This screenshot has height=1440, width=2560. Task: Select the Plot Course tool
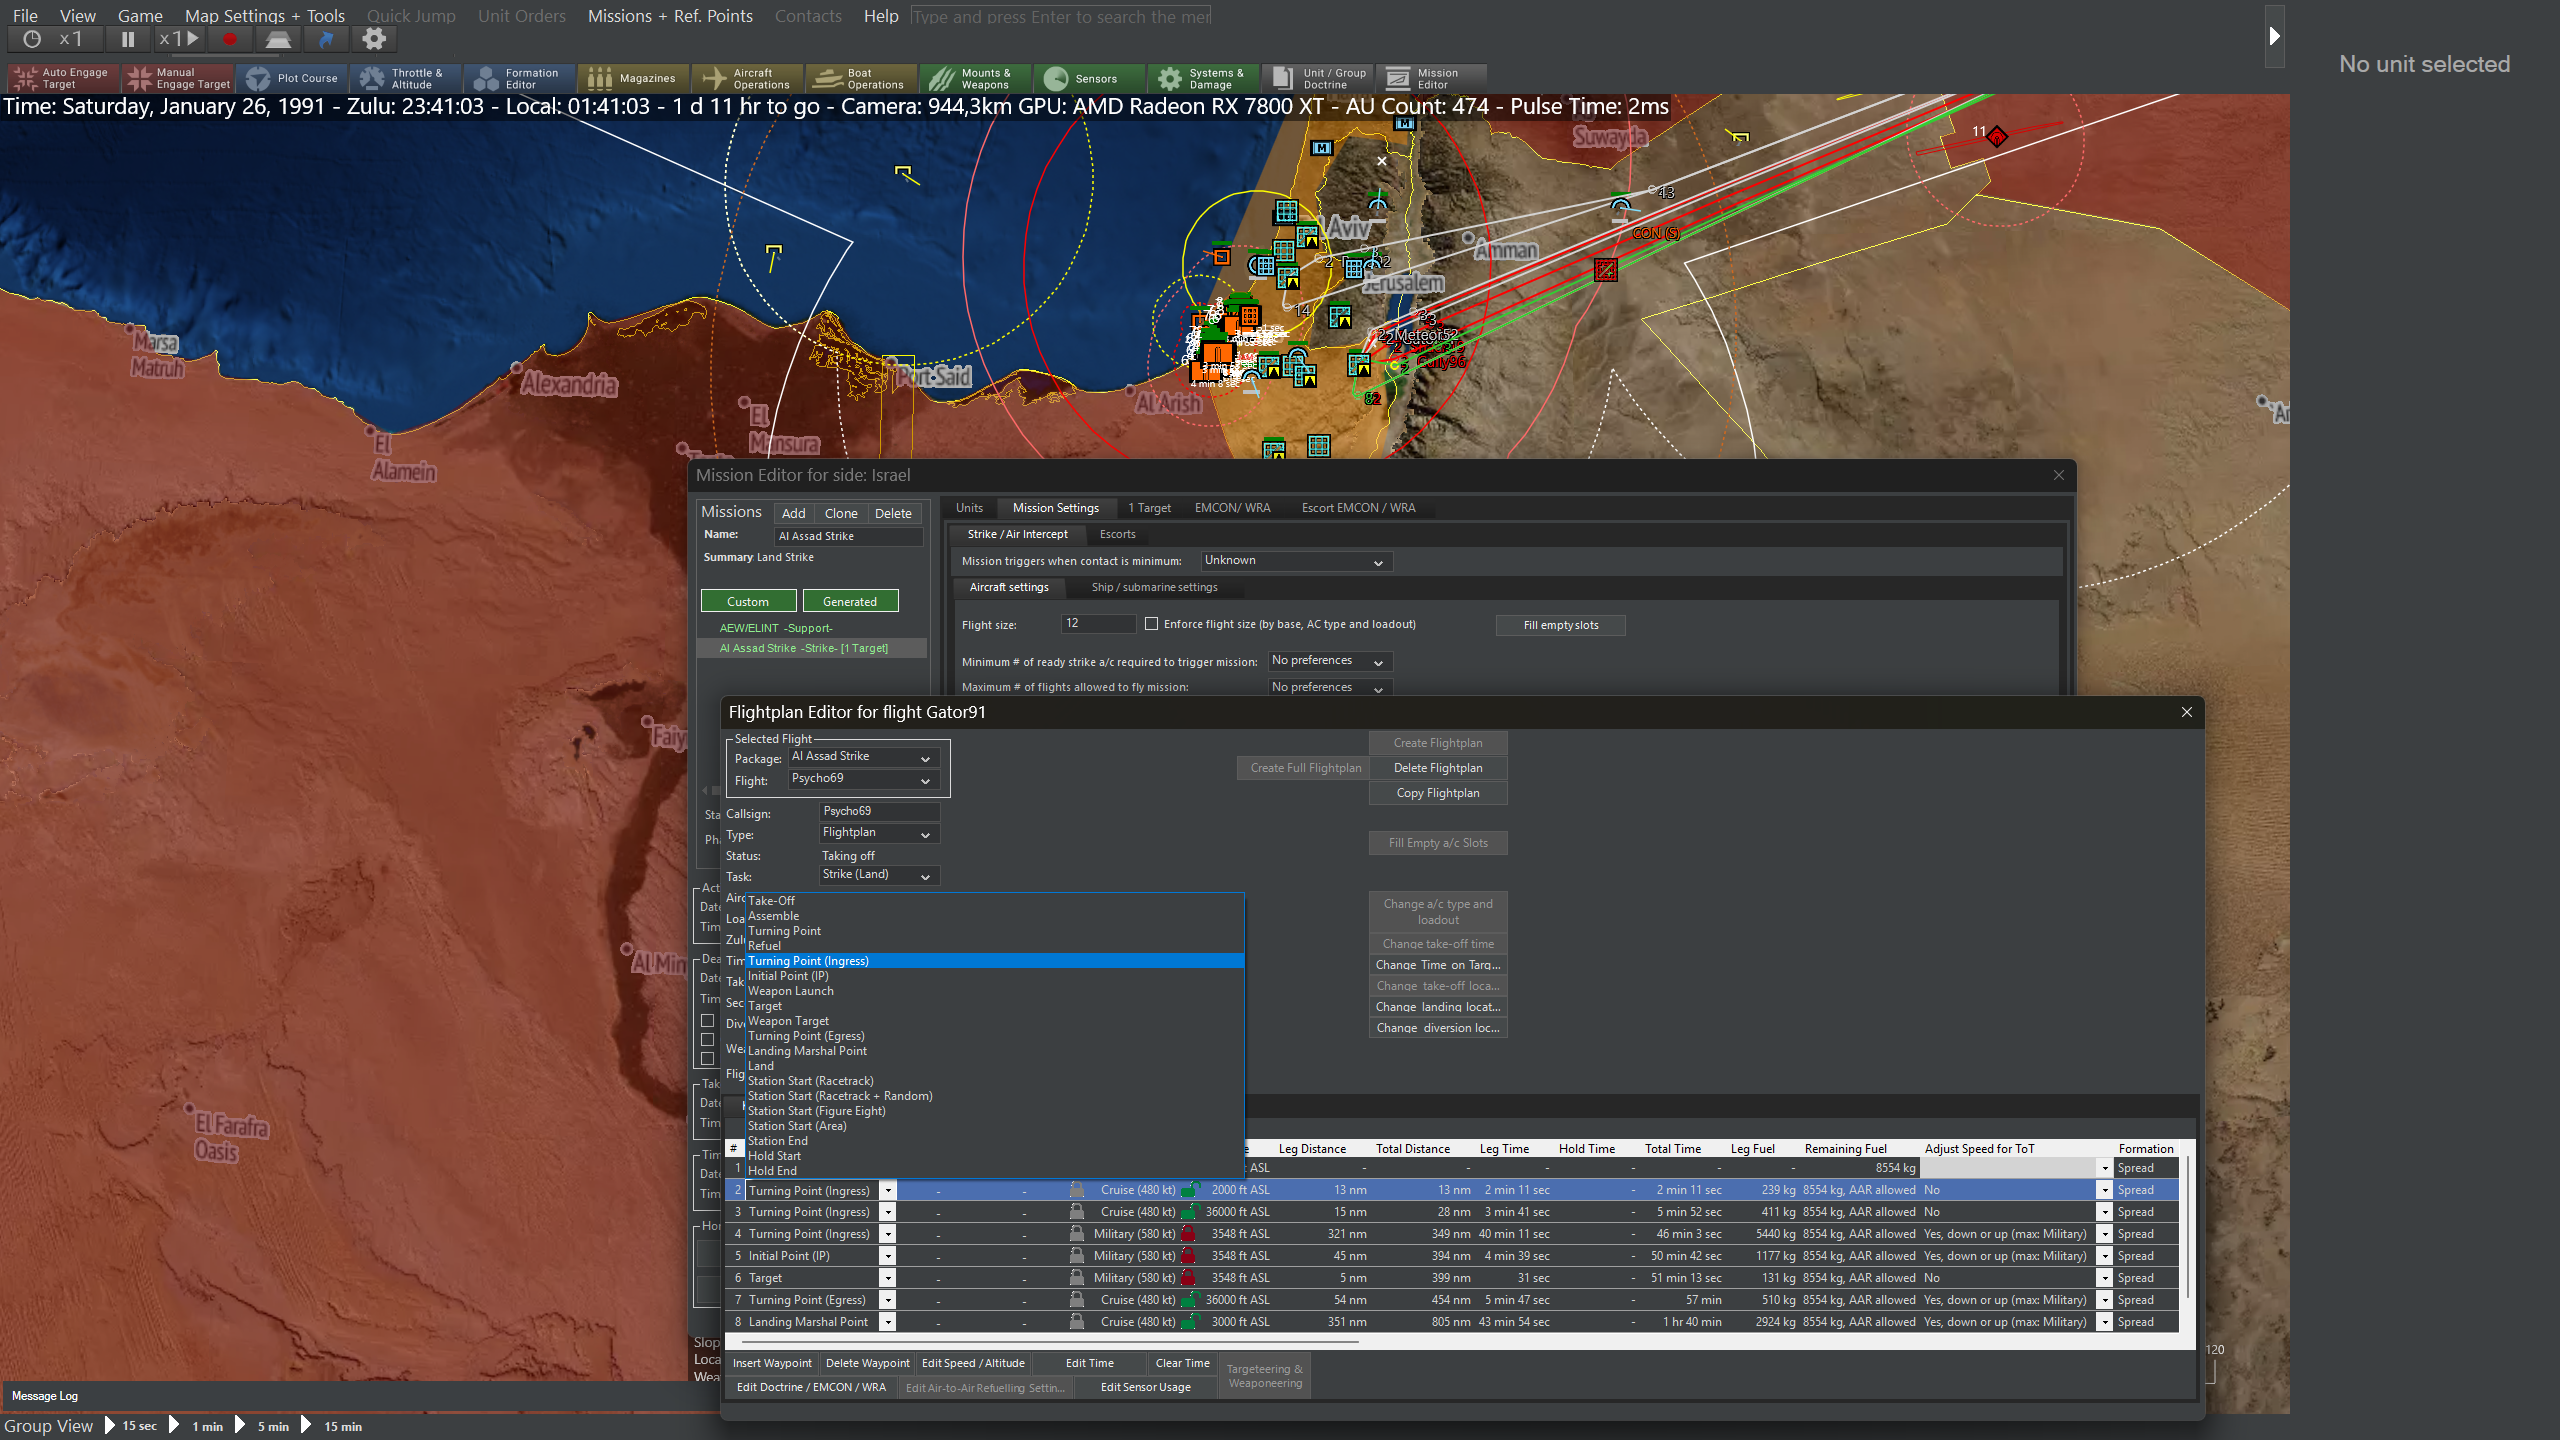[292, 78]
